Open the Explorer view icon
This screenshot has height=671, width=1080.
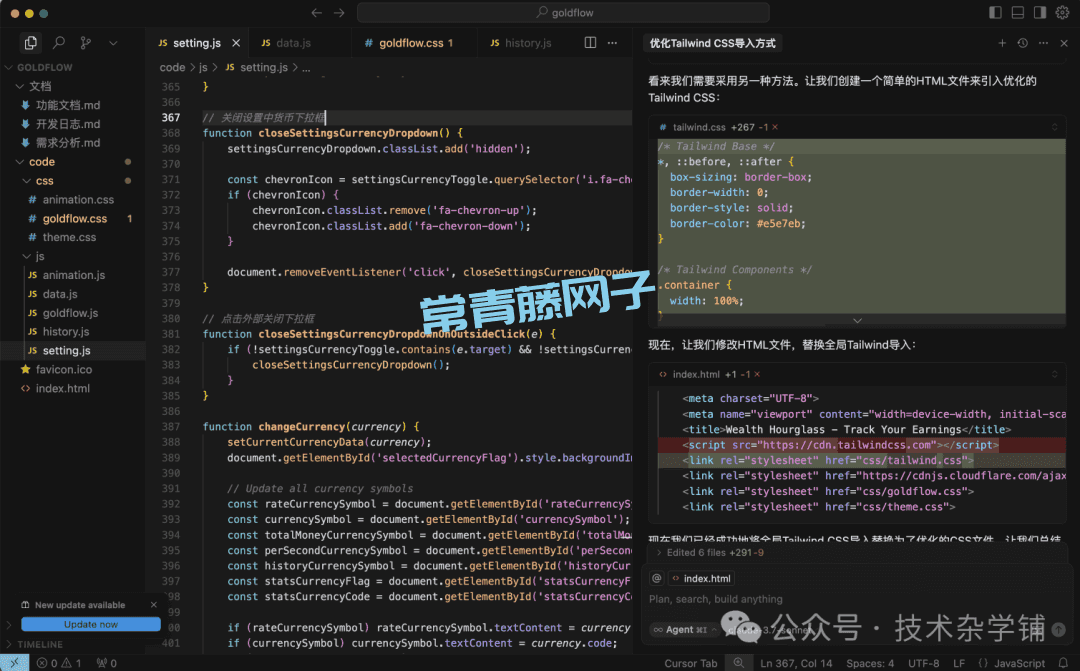click(30, 43)
